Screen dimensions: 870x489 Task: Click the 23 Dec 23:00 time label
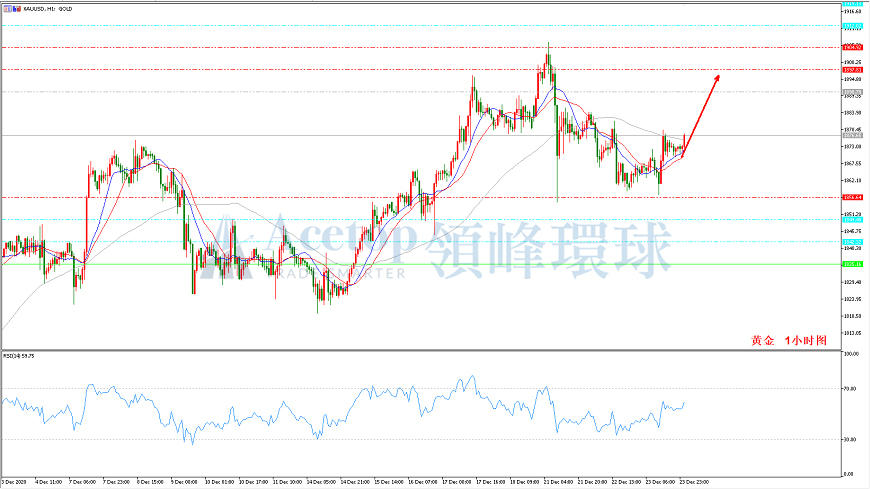[694, 482]
